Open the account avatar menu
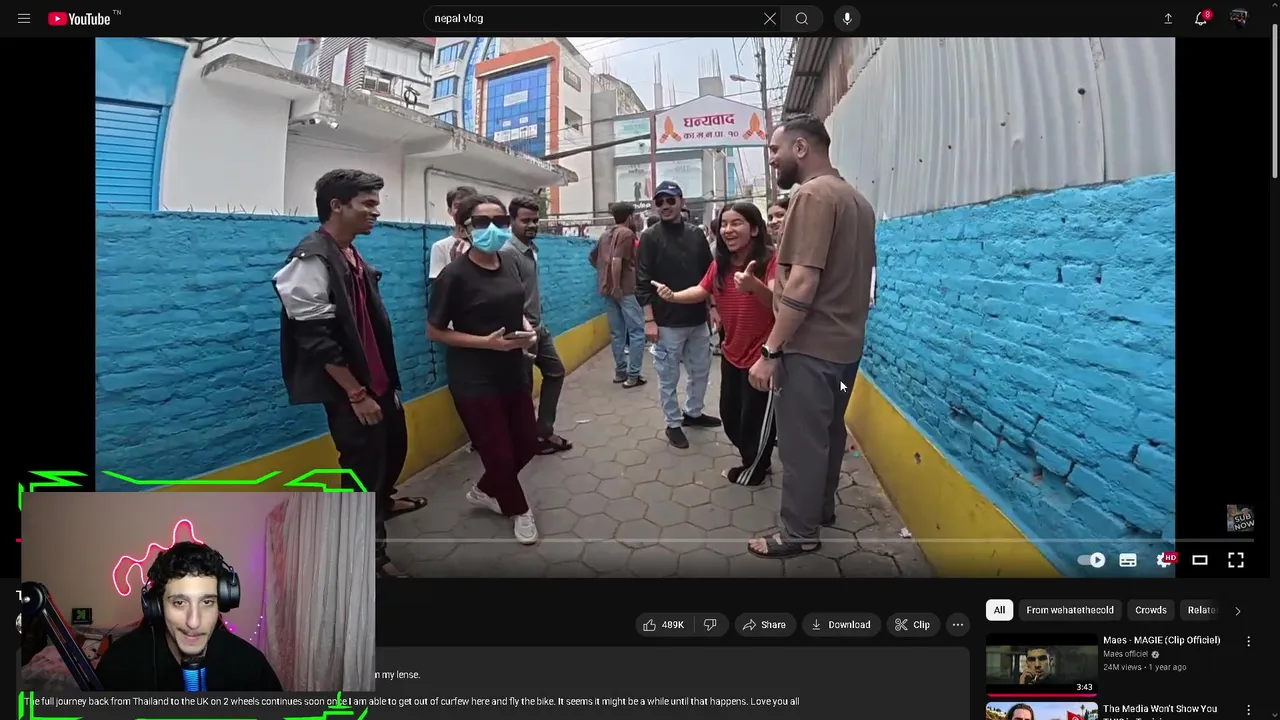This screenshot has height=720, width=1280. pyautogui.click(x=1239, y=18)
